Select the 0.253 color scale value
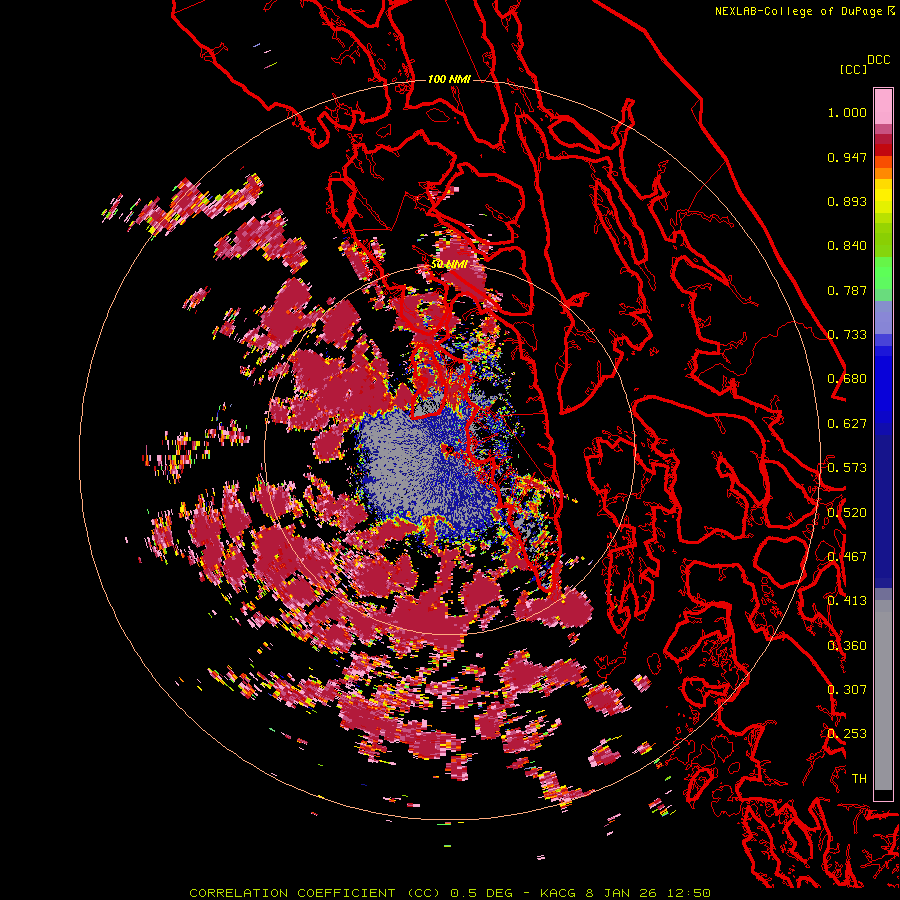Screen dimensions: 900x900 pyautogui.click(x=847, y=734)
